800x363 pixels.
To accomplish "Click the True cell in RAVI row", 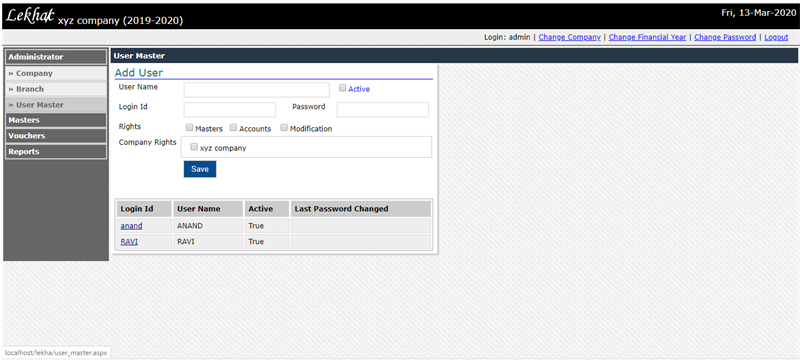I will click(x=267, y=241).
